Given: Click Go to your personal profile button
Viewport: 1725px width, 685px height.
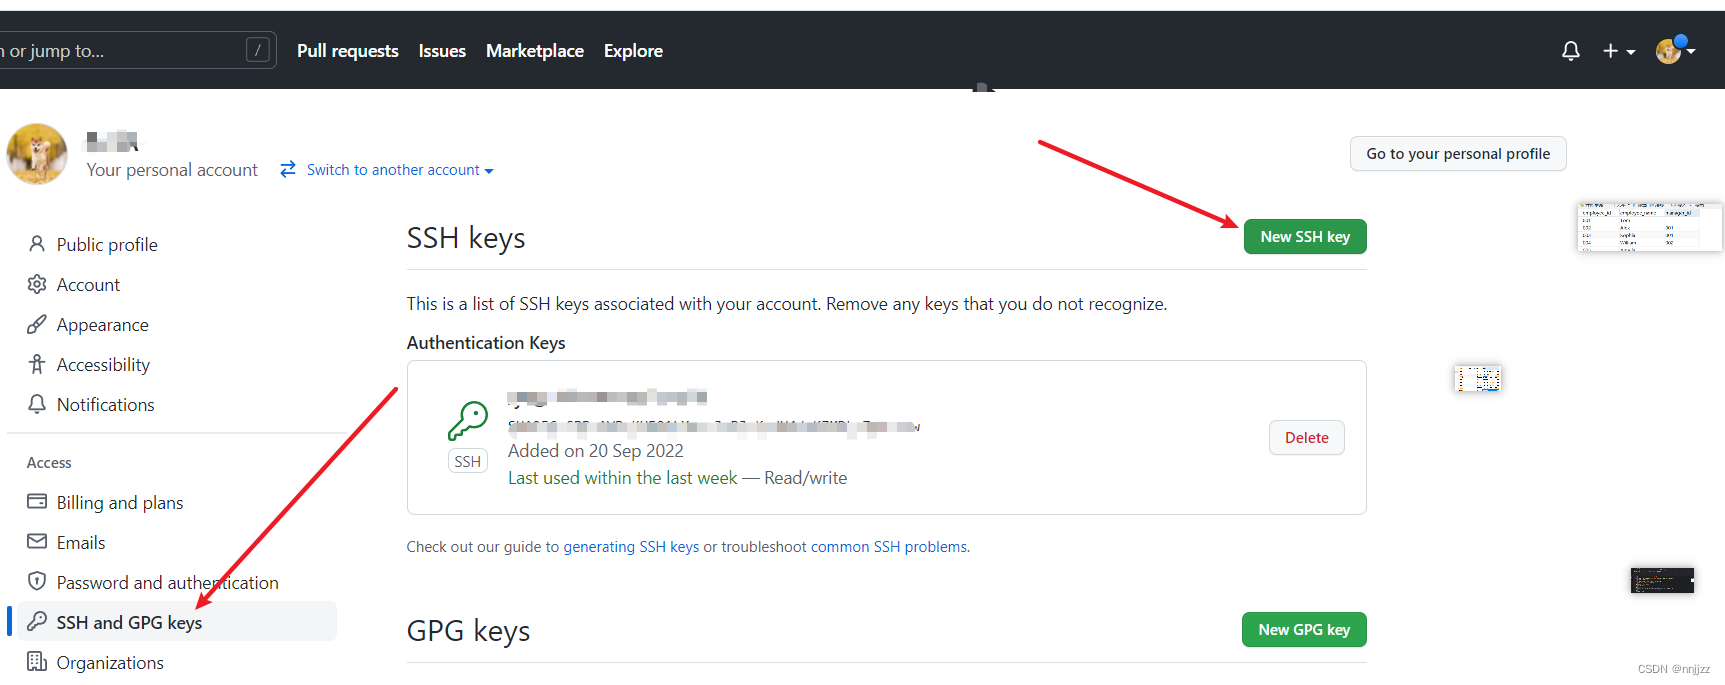Looking at the screenshot, I should coord(1458,154).
